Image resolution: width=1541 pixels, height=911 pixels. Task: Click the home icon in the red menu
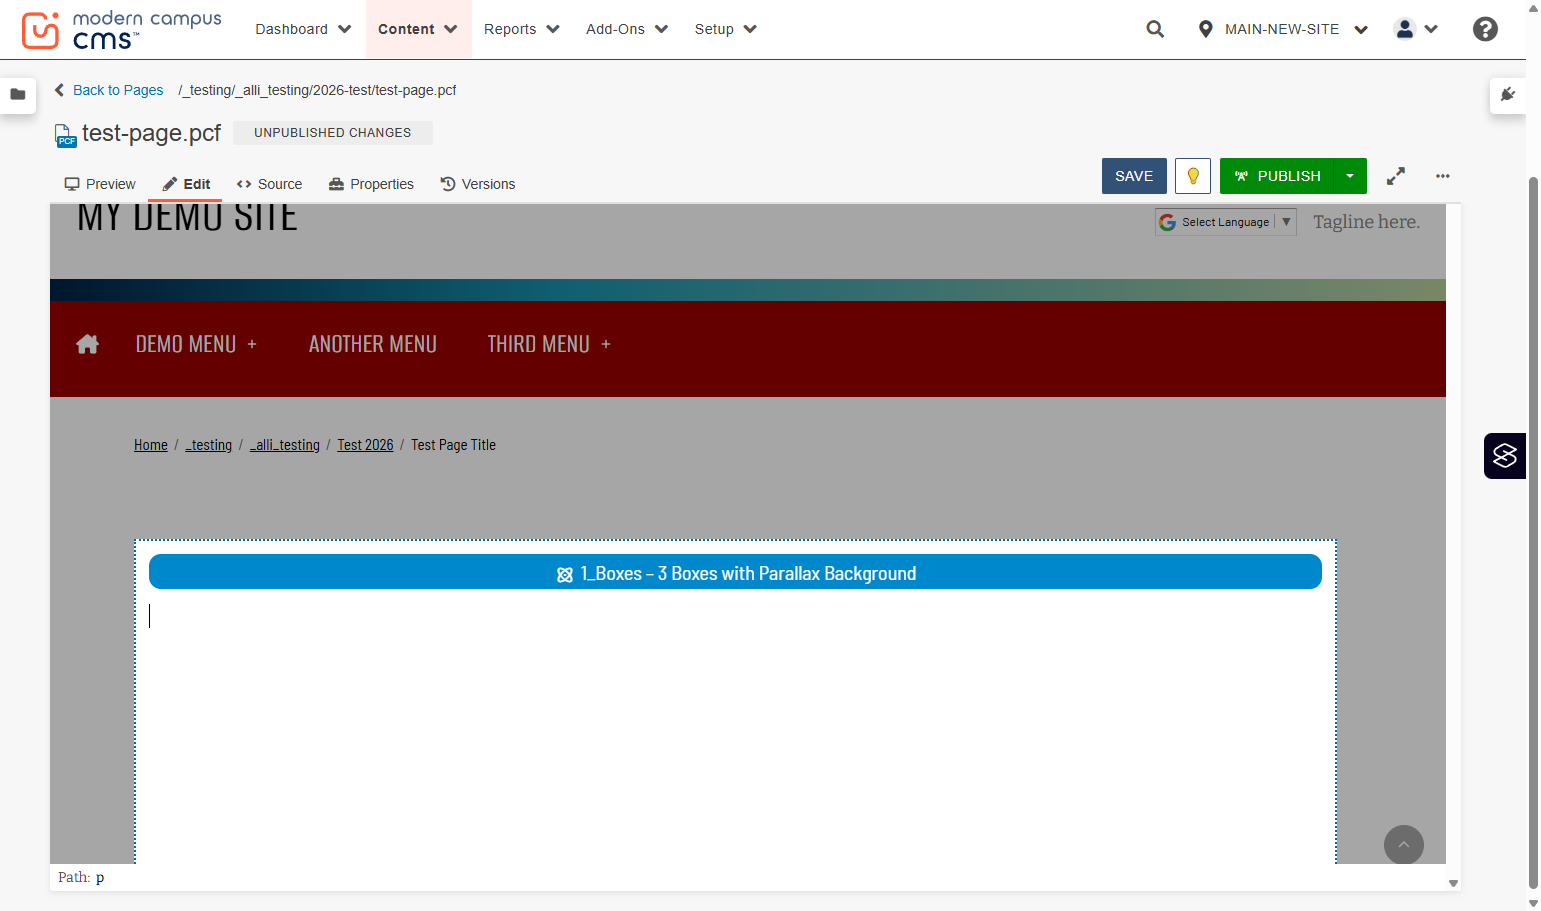[88, 344]
